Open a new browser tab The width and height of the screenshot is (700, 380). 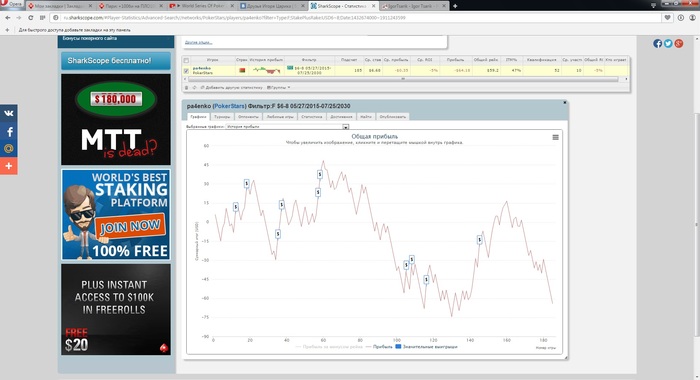[x=455, y=6]
